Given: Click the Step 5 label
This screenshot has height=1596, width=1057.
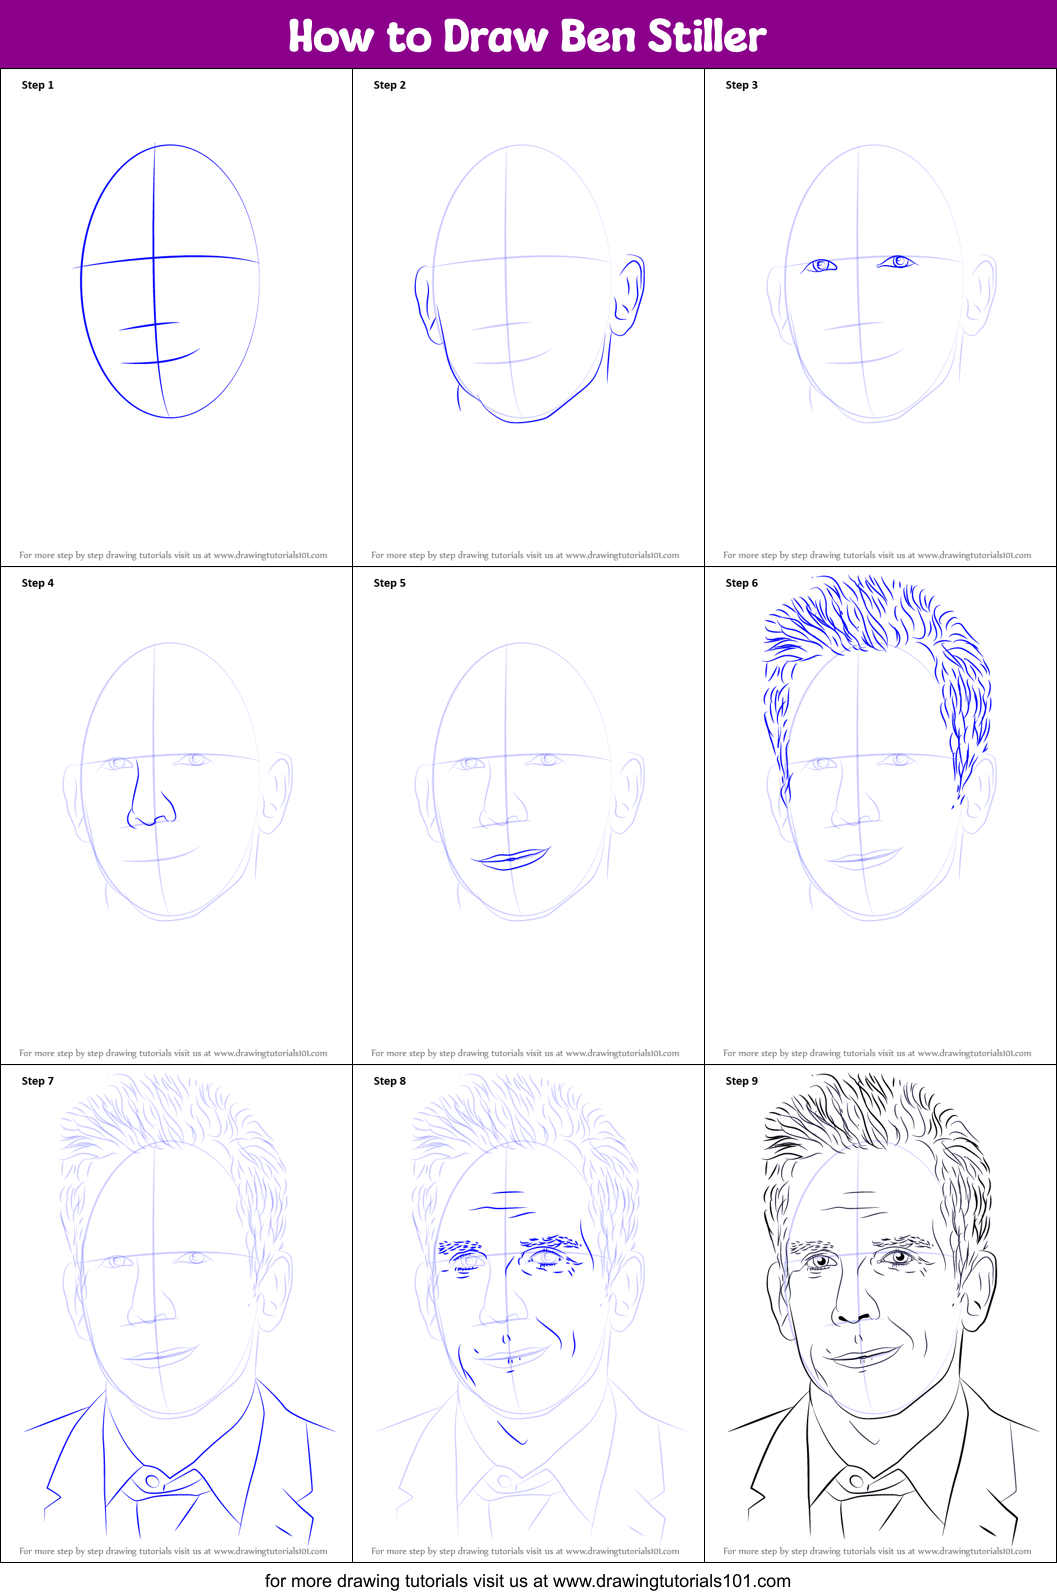Looking at the screenshot, I should (390, 583).
